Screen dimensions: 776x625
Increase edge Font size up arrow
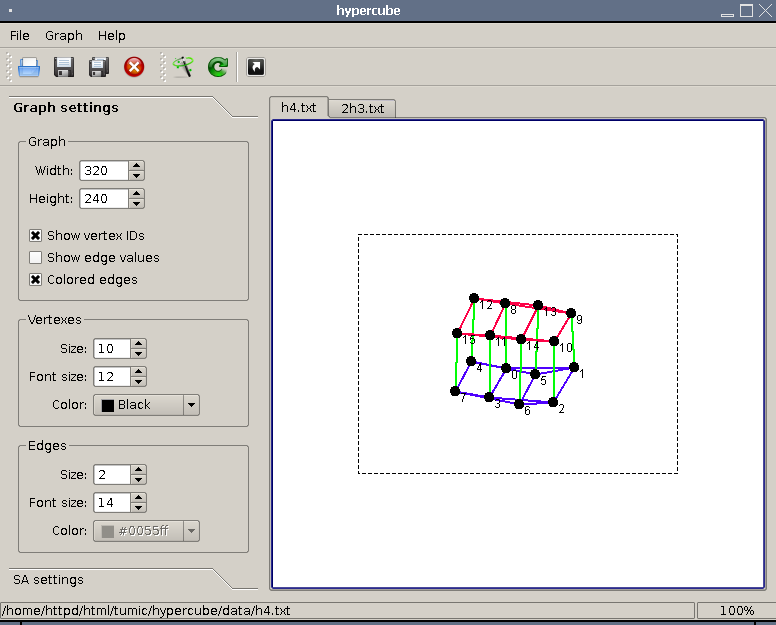click(139, 497)
